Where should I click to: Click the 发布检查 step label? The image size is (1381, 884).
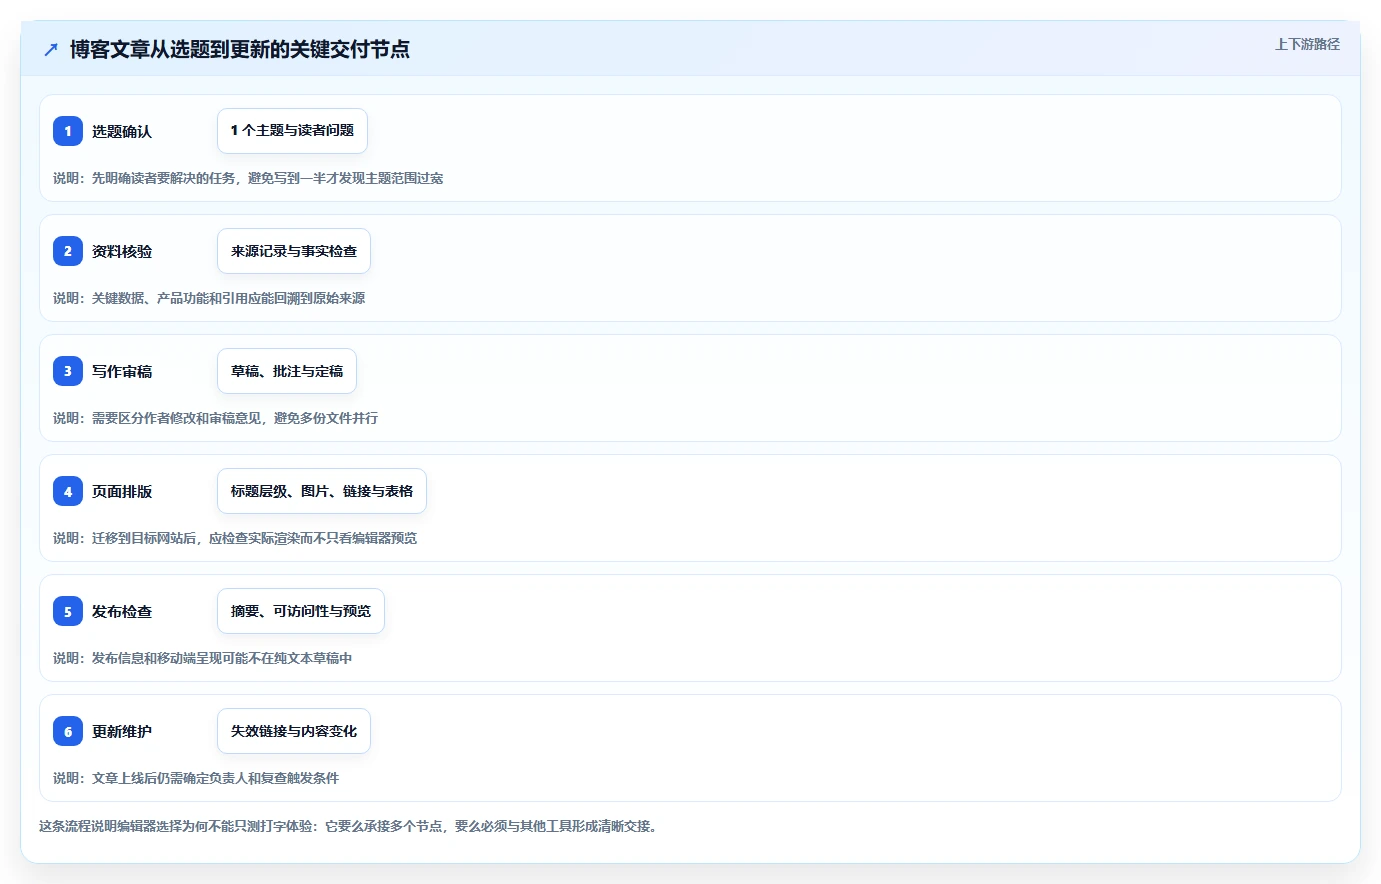(x=122, y=611)
